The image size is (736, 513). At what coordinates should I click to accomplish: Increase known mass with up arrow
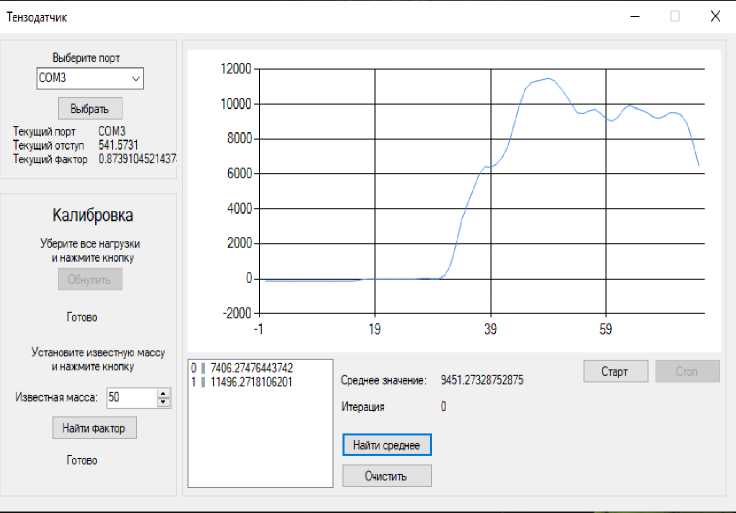coord(164,393)
